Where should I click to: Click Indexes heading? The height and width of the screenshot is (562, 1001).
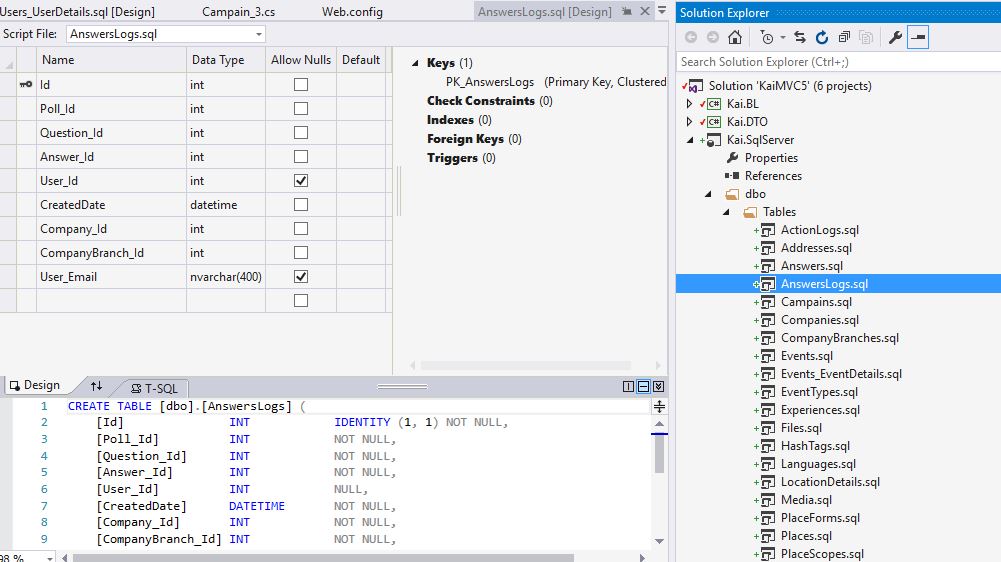[450, 120]
